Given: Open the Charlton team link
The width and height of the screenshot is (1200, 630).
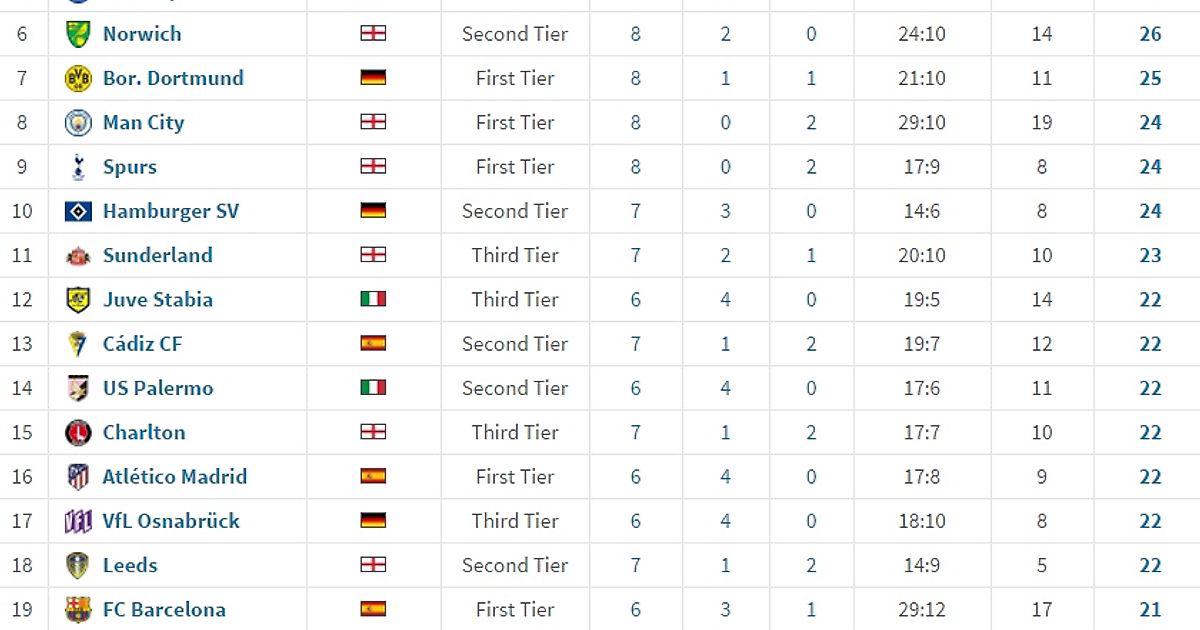Looking at the screenshot, I should (144, 432).
